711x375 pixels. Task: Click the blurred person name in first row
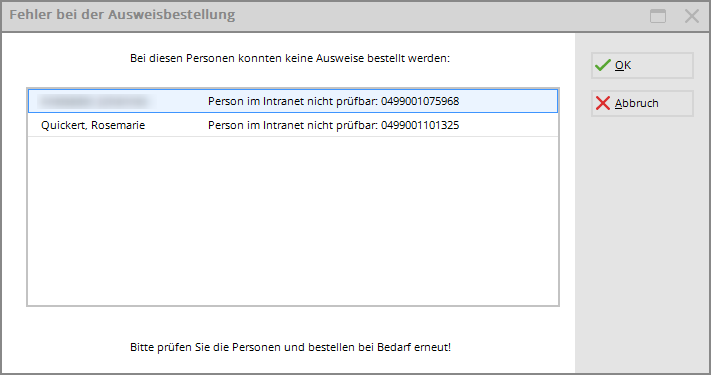[x=93, y=101]
